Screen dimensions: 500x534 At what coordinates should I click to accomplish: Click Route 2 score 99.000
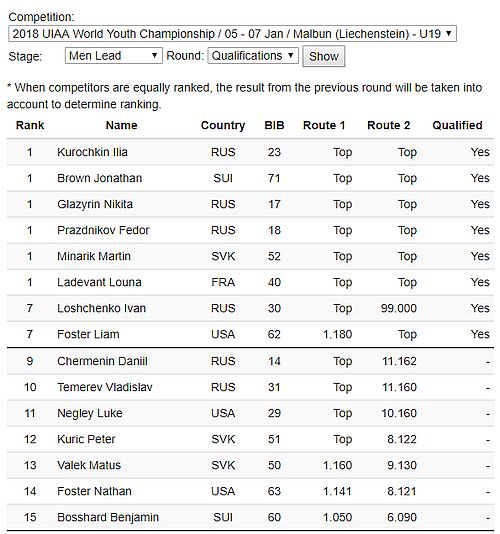point(399,308)
